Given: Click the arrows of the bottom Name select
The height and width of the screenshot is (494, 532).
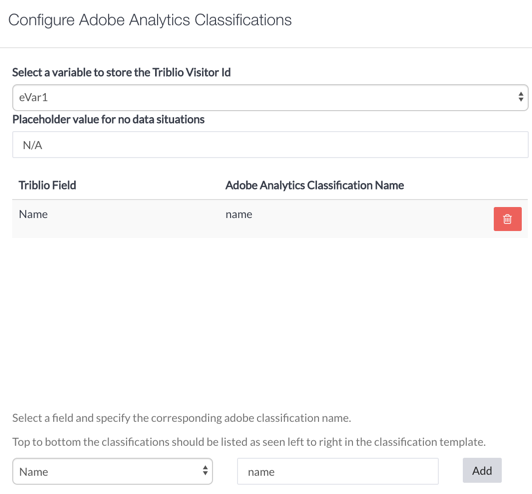Looking at the screenshot, I should coord(205,471).
